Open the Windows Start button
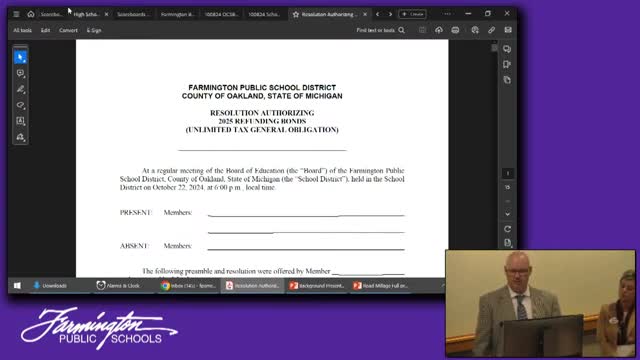The image size is (640, 360). (17, 286)
